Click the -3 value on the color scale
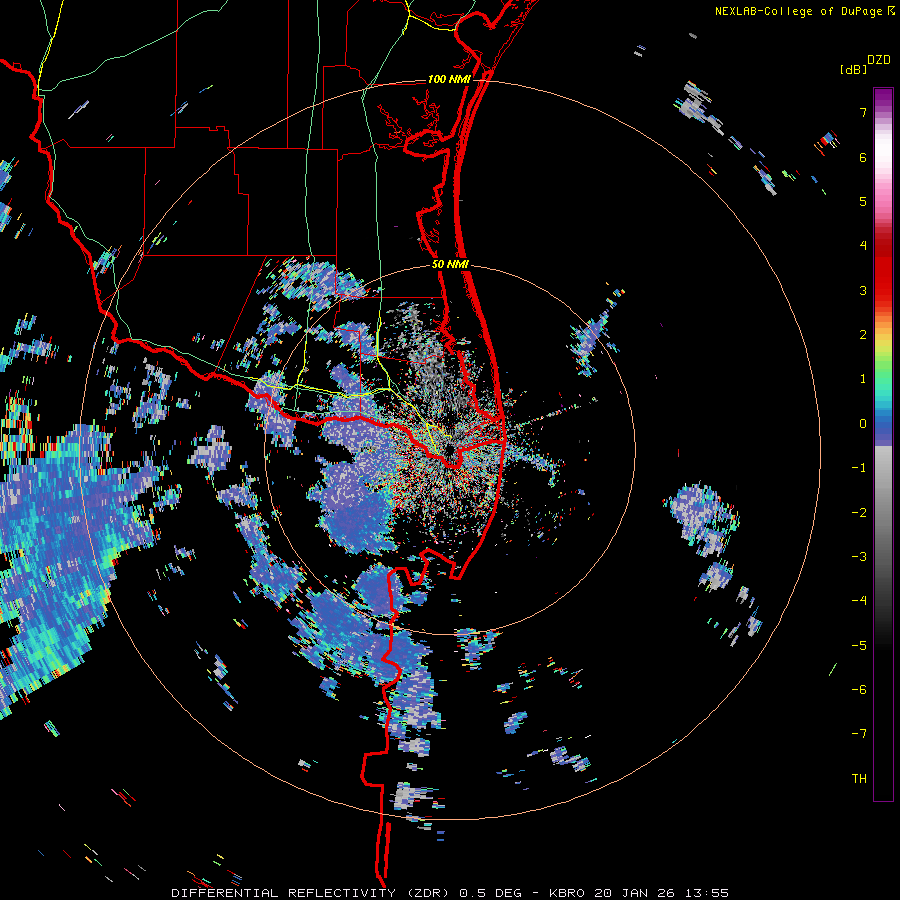Screen dimensions: 900x900 pos(859,557)
